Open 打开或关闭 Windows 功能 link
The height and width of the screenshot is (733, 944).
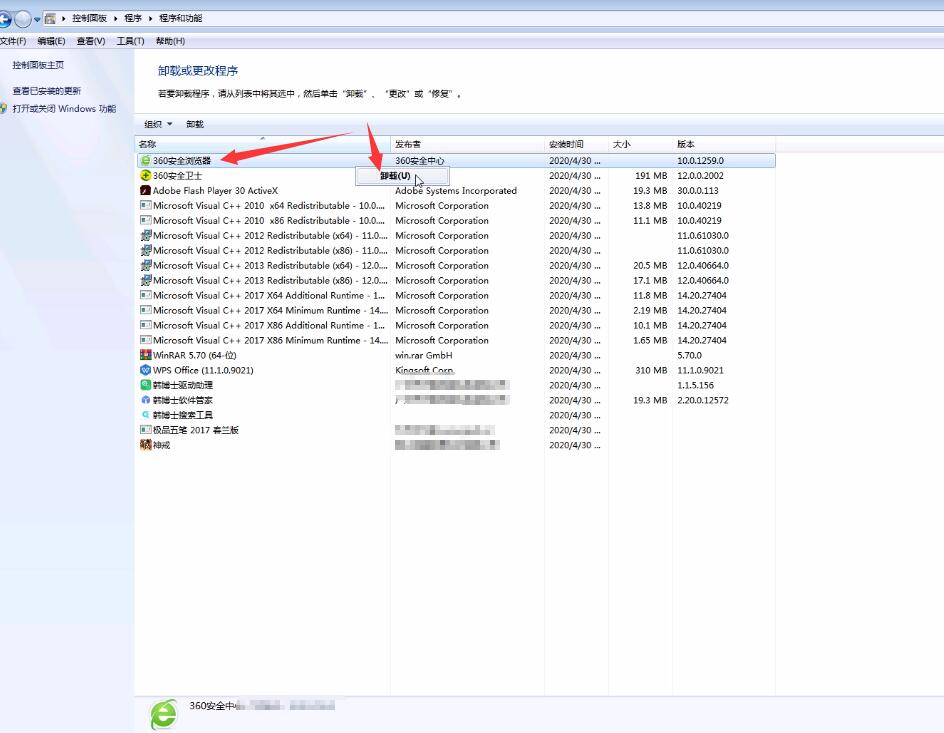click(x=64, y=109)
